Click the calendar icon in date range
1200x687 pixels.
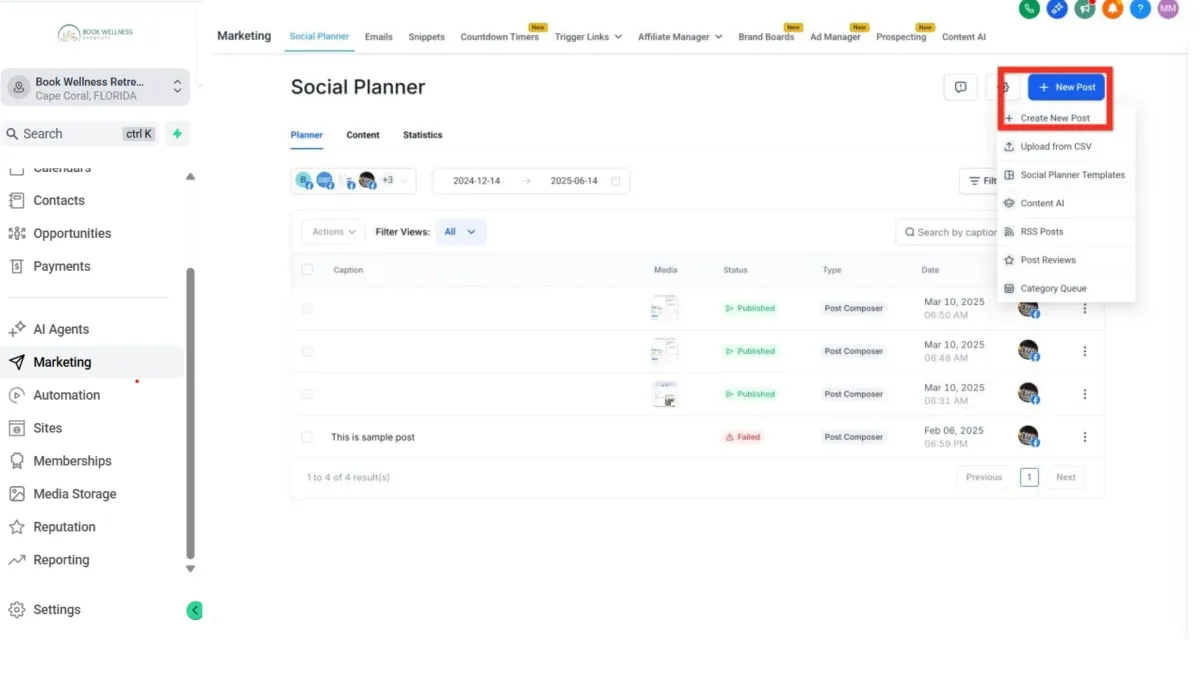click(x=616, y=181)
